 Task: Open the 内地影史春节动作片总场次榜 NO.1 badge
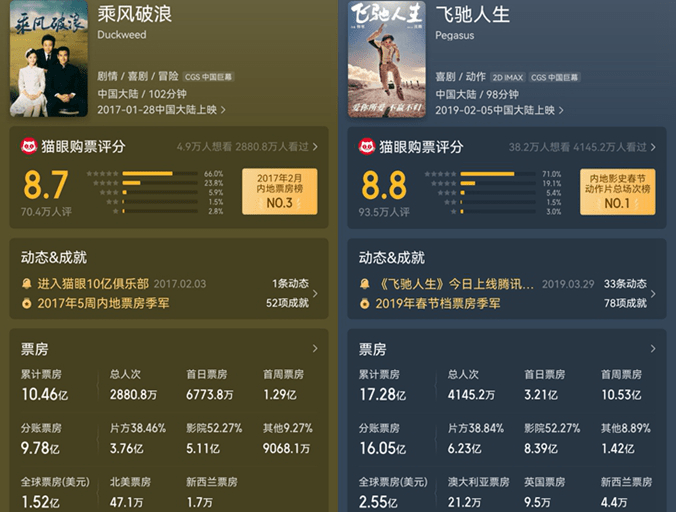click(x=618, y=192)
